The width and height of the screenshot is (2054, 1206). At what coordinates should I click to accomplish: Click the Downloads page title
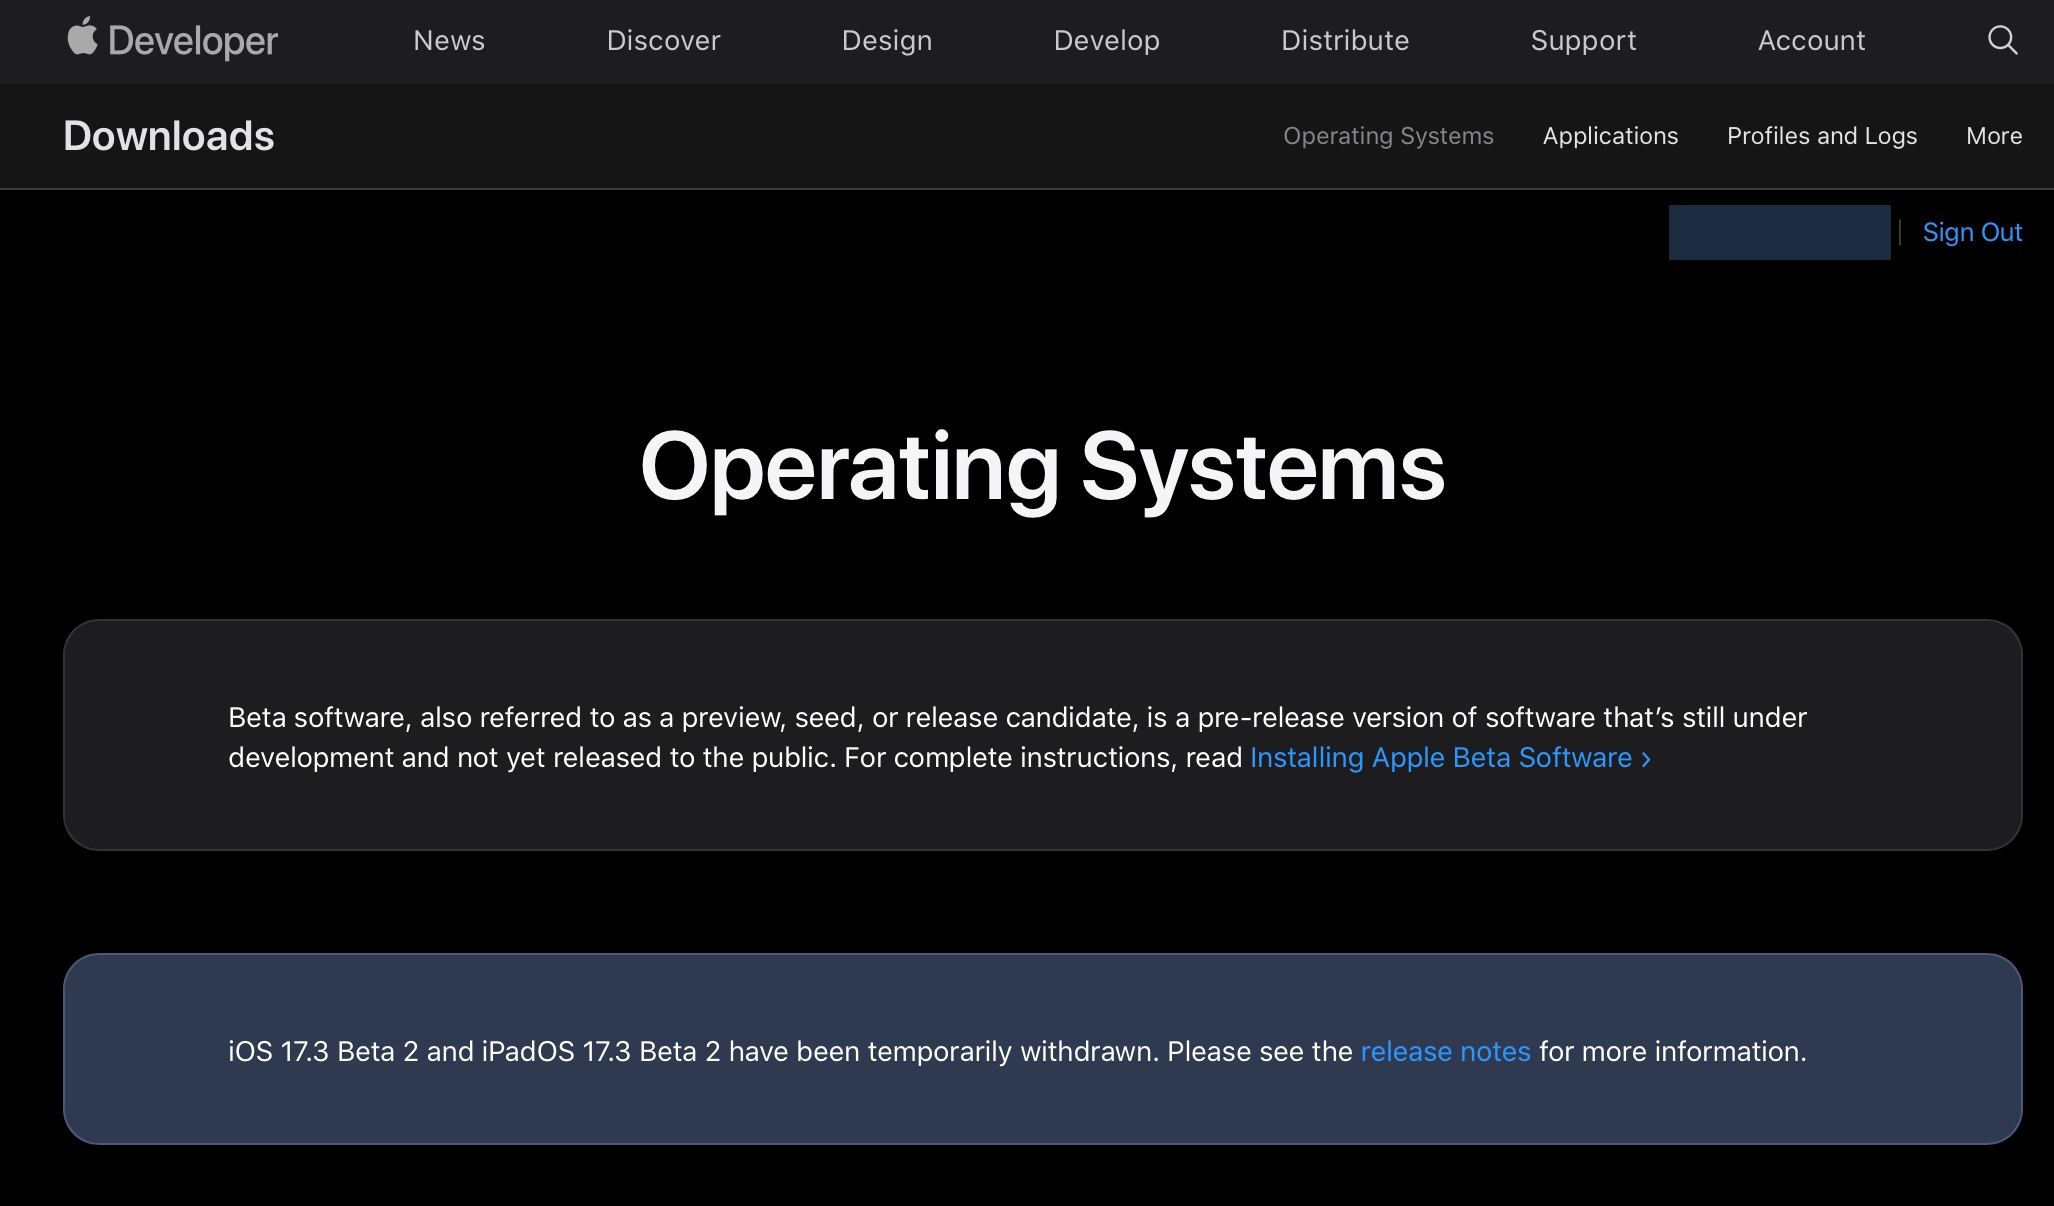[x=168, y=136]
